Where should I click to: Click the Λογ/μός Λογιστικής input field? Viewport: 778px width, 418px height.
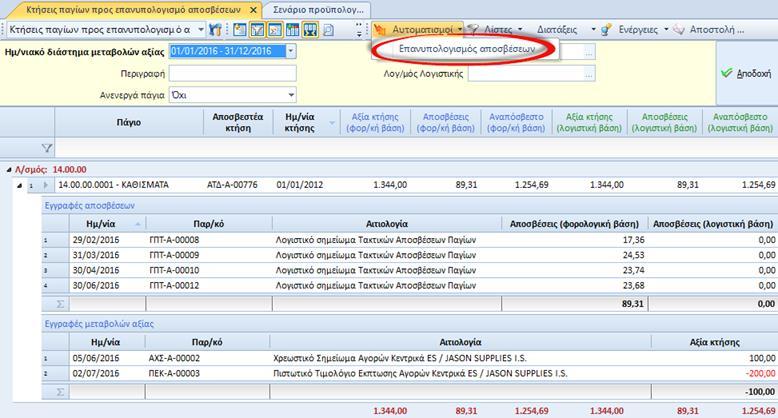coord(526,73)
